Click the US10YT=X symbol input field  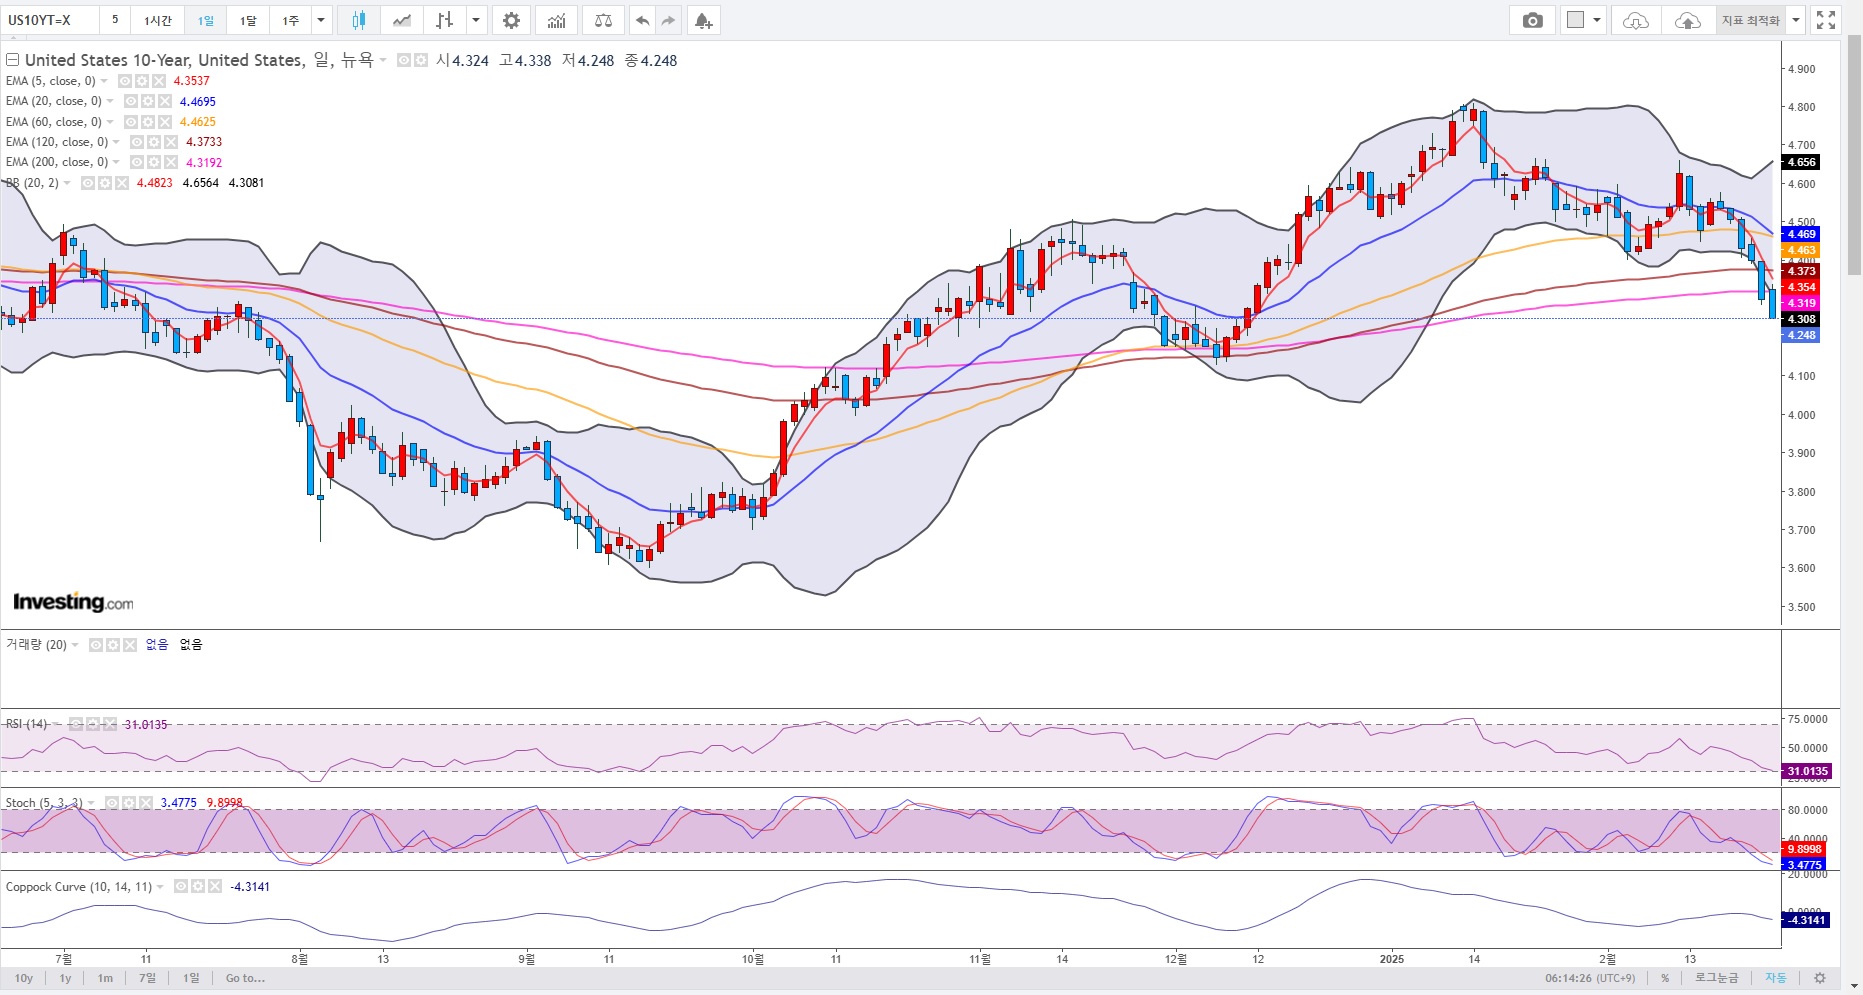(x=50, y=20)
